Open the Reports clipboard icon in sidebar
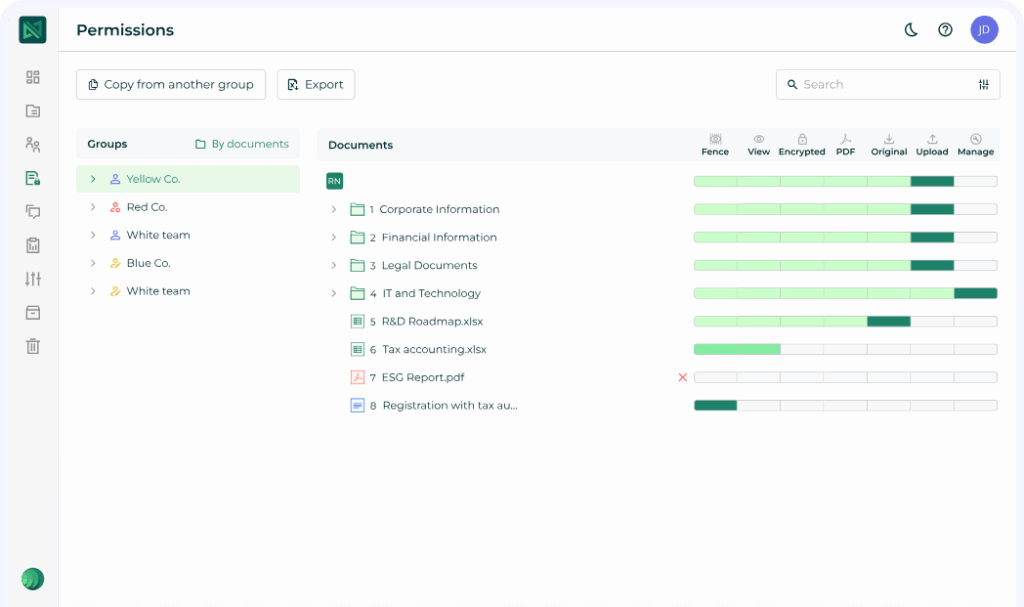Screen dimensions: 1024x607 pos(32,245)
